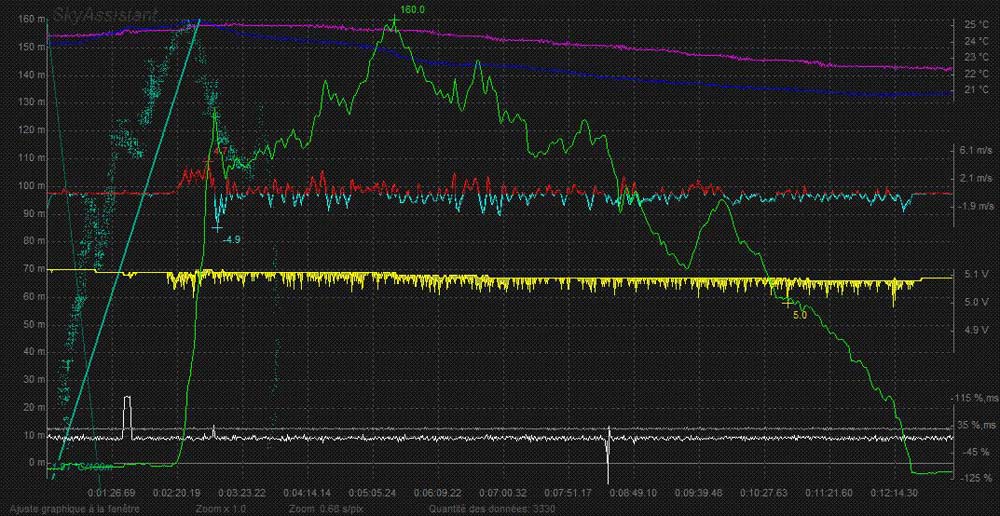Click the 0:01:26.69 time axis label

click(x=112, y=493)
